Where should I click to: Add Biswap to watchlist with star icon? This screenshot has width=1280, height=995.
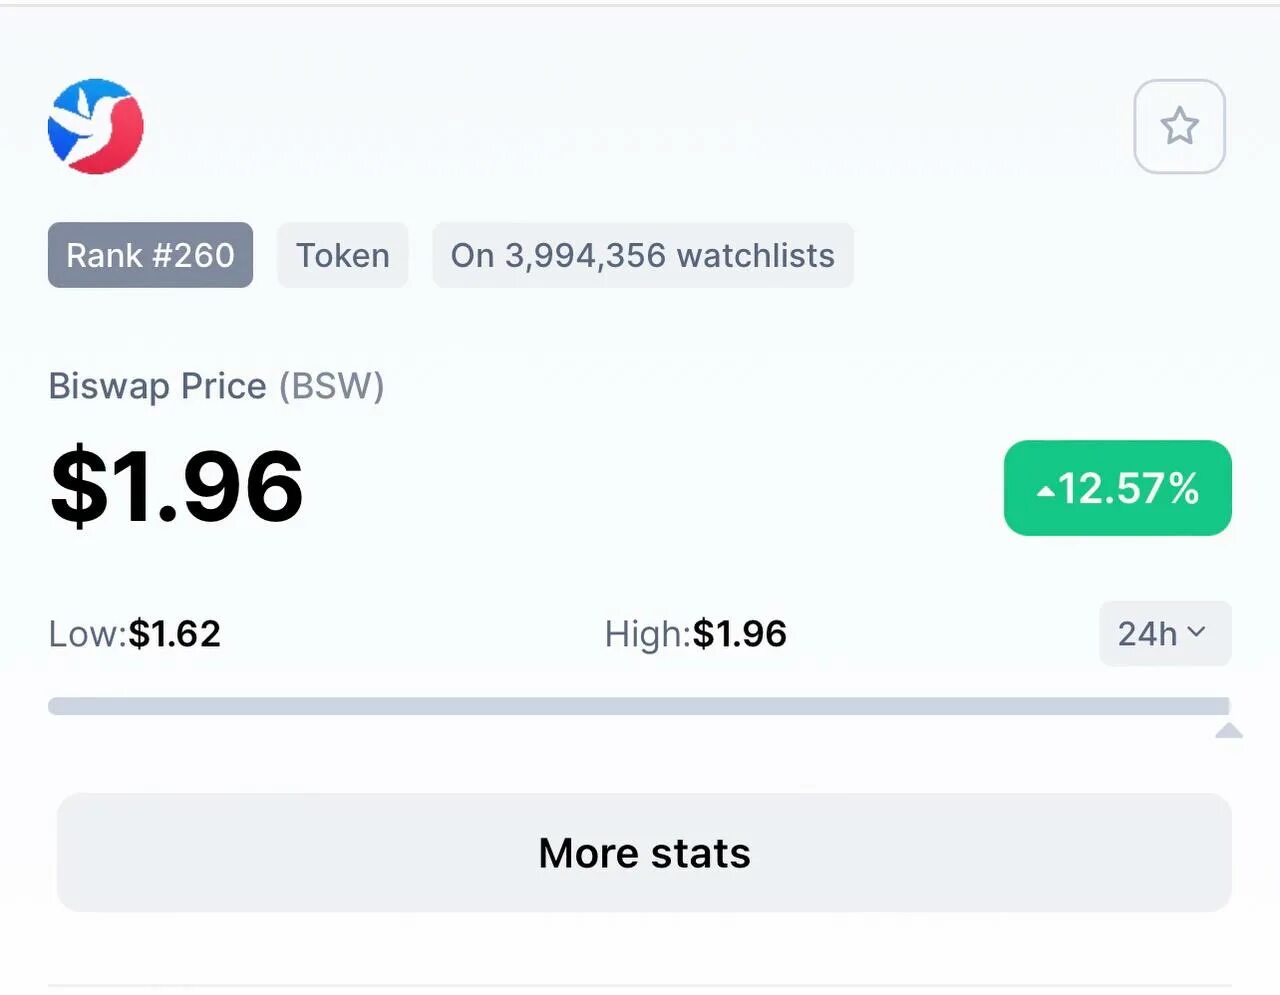click(1179, 126)
